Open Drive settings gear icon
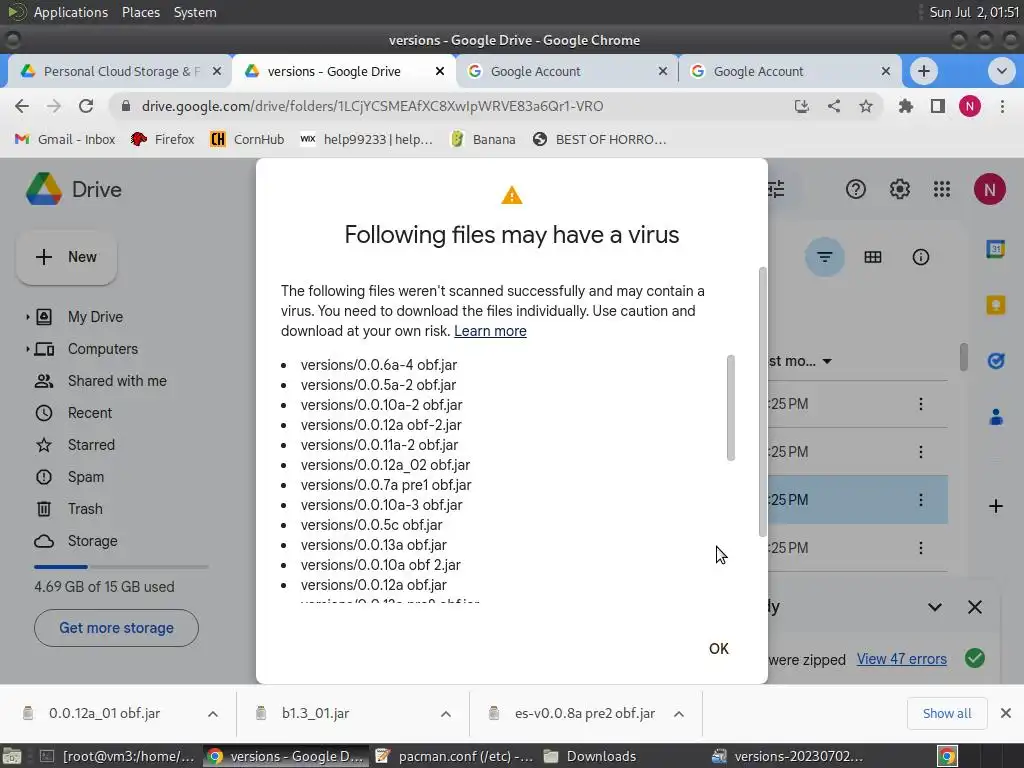 [x=899, y=189]
